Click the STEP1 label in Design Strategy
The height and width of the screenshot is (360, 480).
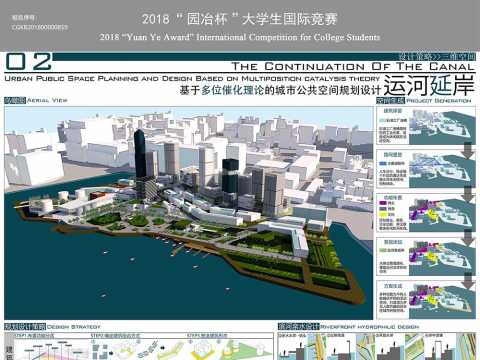[x=35, y=336]
